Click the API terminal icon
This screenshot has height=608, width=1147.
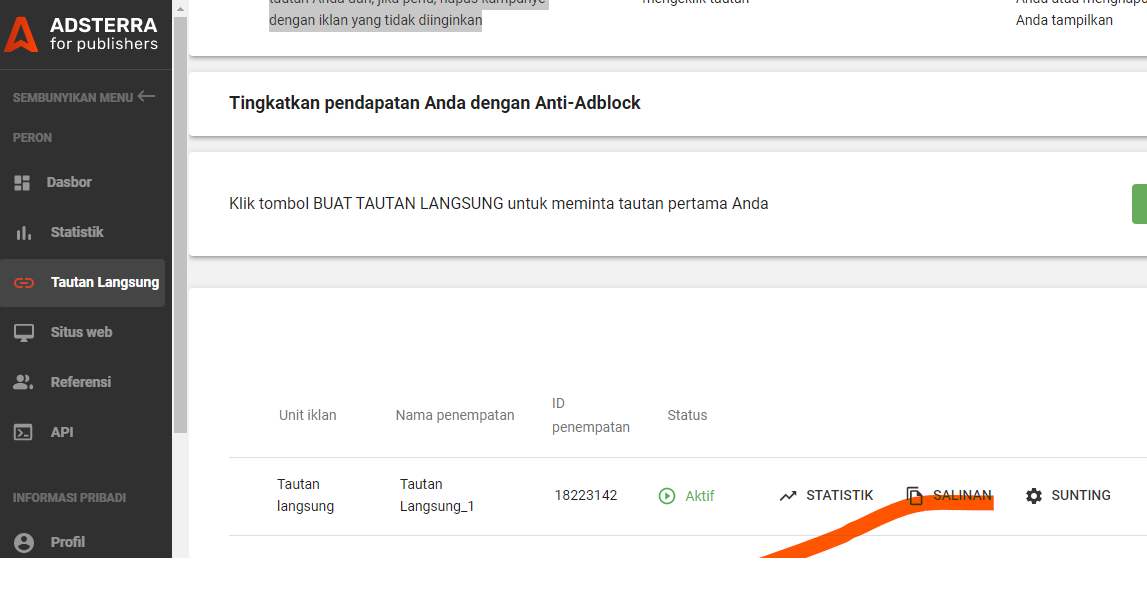(23, 432)
